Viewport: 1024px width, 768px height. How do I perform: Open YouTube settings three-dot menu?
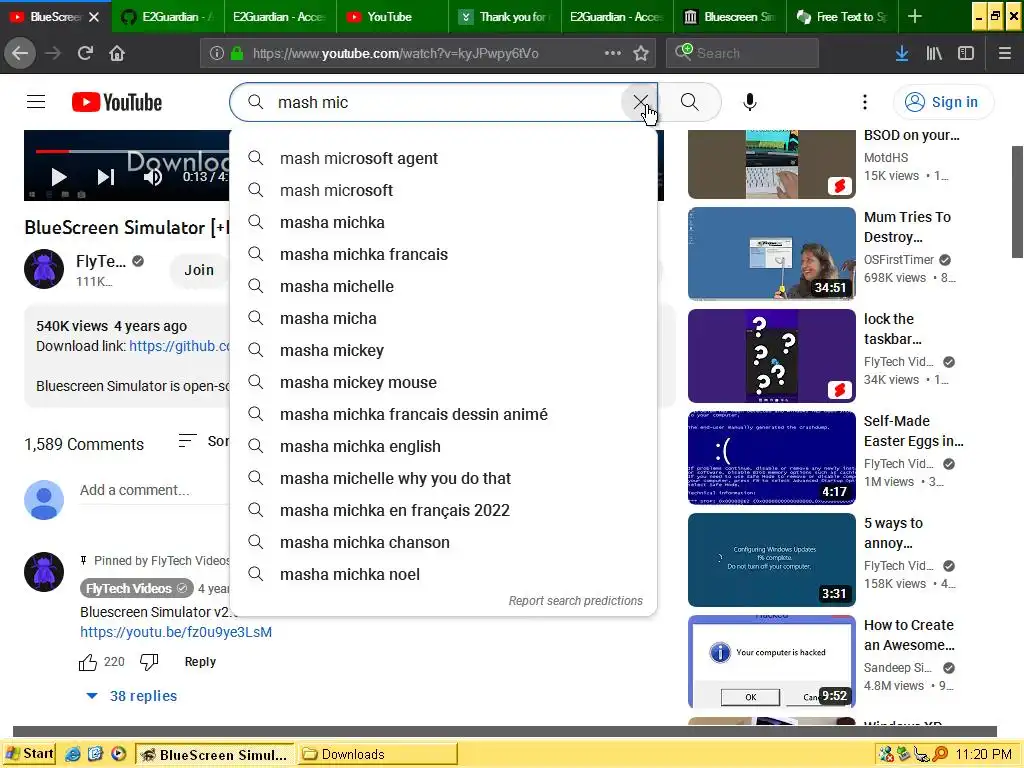865,102
